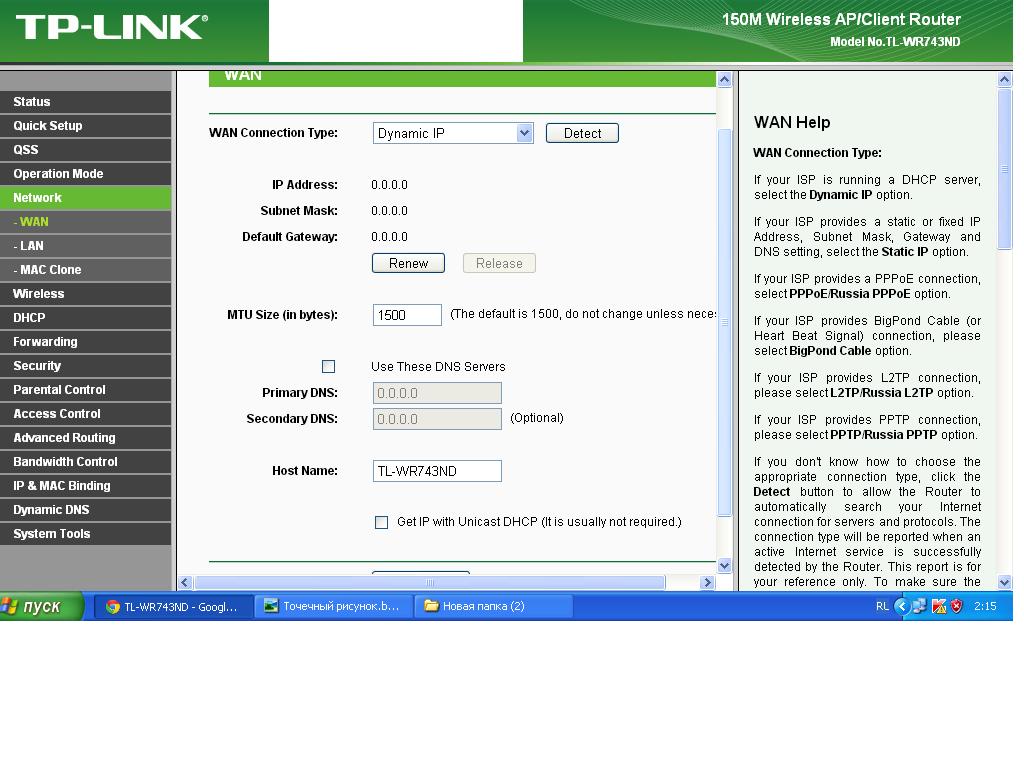Image resolution: width=1024 pixels, height=768 pixels.
Task: Click the TP-LINK logo in header
Action: [x=111, y=27]
